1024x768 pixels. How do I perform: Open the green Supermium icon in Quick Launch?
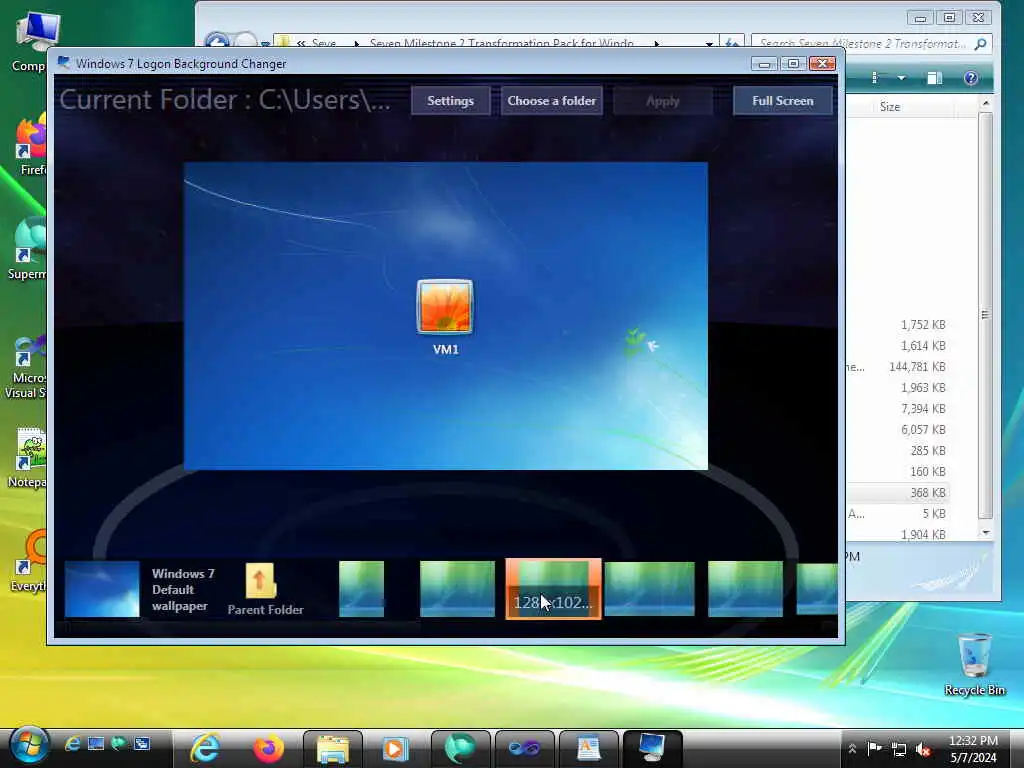click(x=119, y=744)
